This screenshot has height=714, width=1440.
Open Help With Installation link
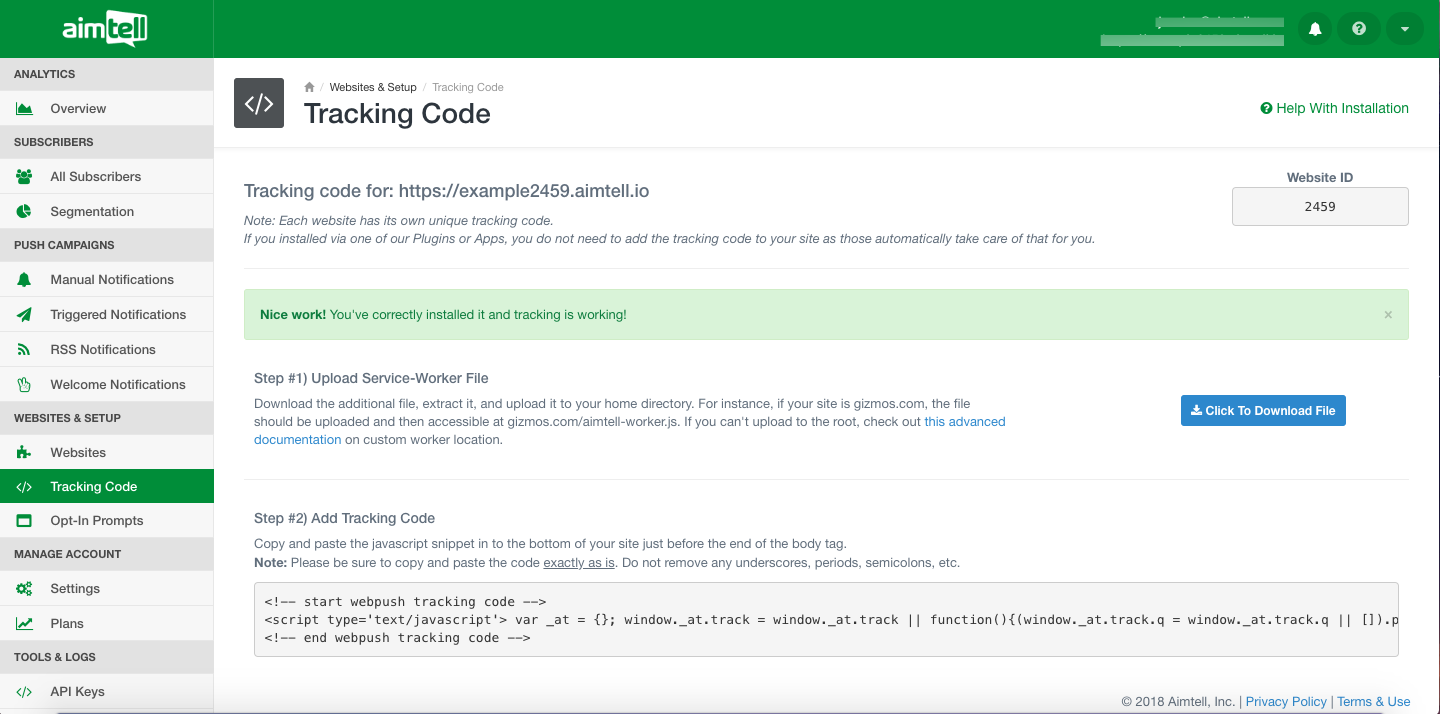point(1334,109)
